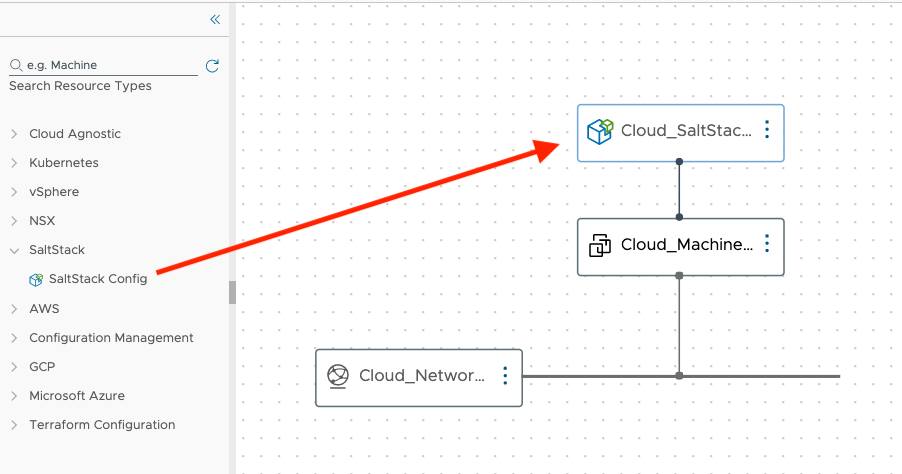Click the vSphere label
This screenshot has width=902, height=474.
pyautogui.click(x=54, y=192)
